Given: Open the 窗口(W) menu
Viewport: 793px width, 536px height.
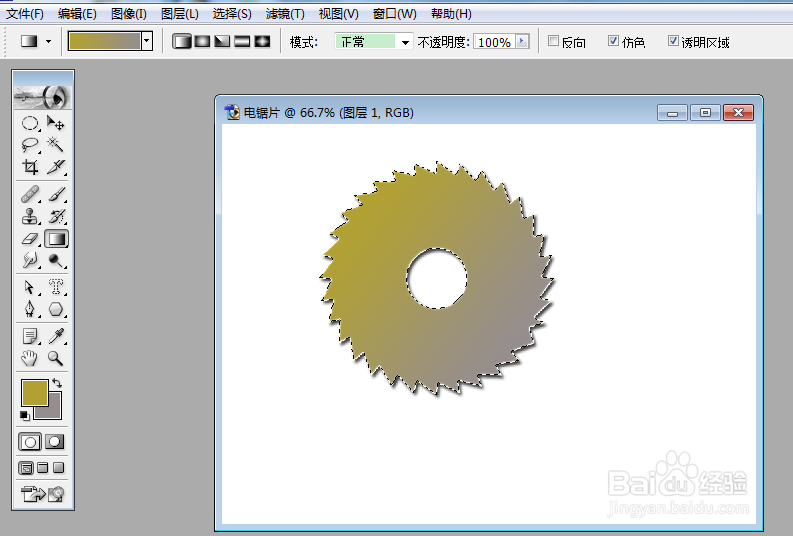Looking at the screenshot, I should [x=394, y=14].
